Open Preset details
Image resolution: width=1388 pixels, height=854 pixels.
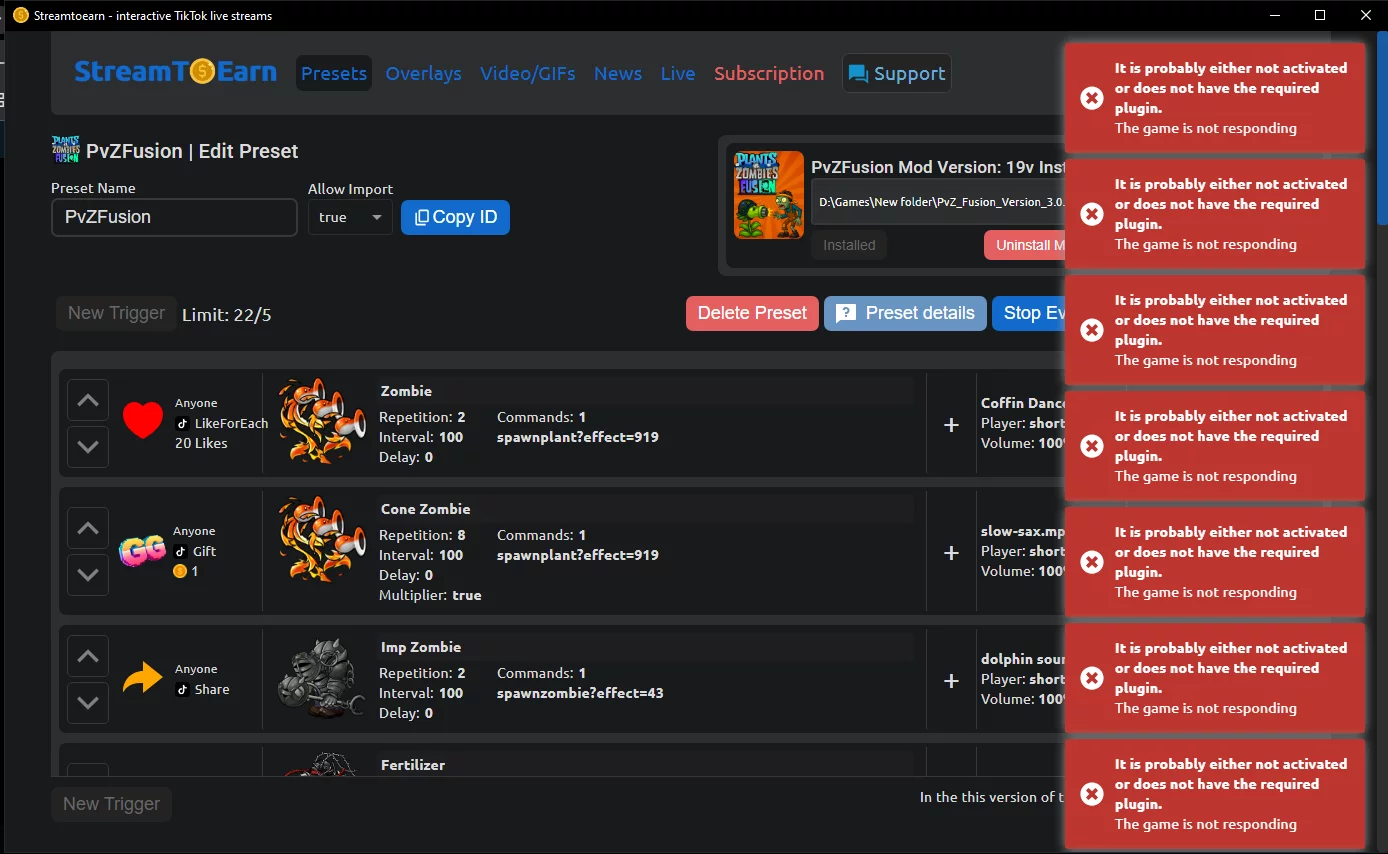pos(904,313)
